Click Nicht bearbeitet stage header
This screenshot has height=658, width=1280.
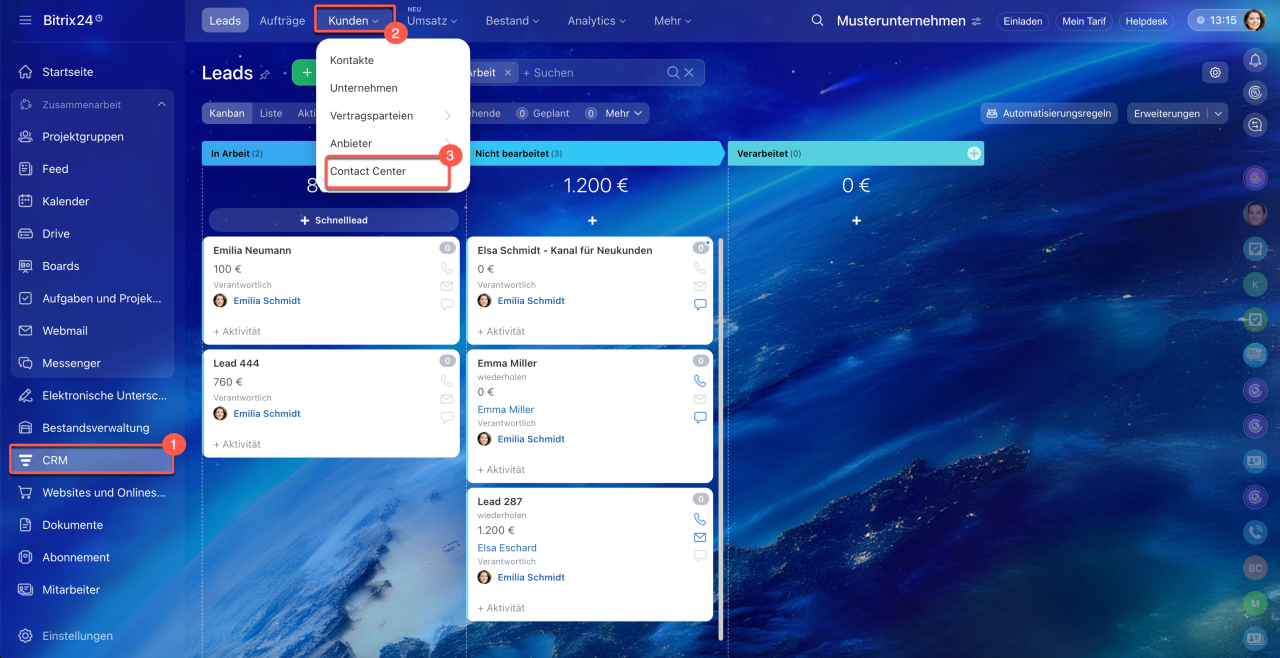pyautogui.click(x=596, y=153)
